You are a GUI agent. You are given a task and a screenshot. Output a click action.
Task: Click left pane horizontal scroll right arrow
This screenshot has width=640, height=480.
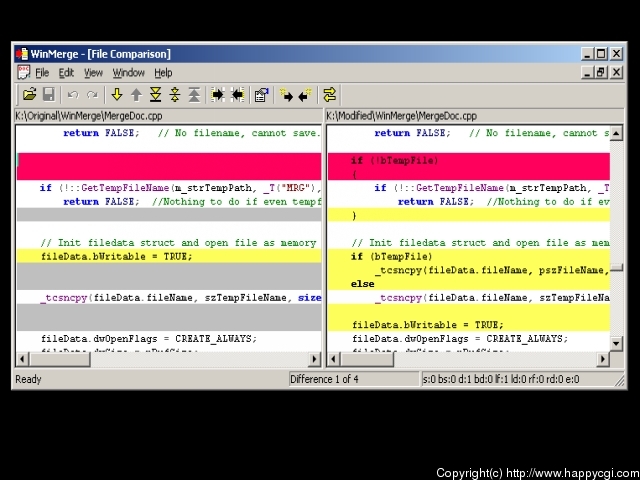(314, 359)
